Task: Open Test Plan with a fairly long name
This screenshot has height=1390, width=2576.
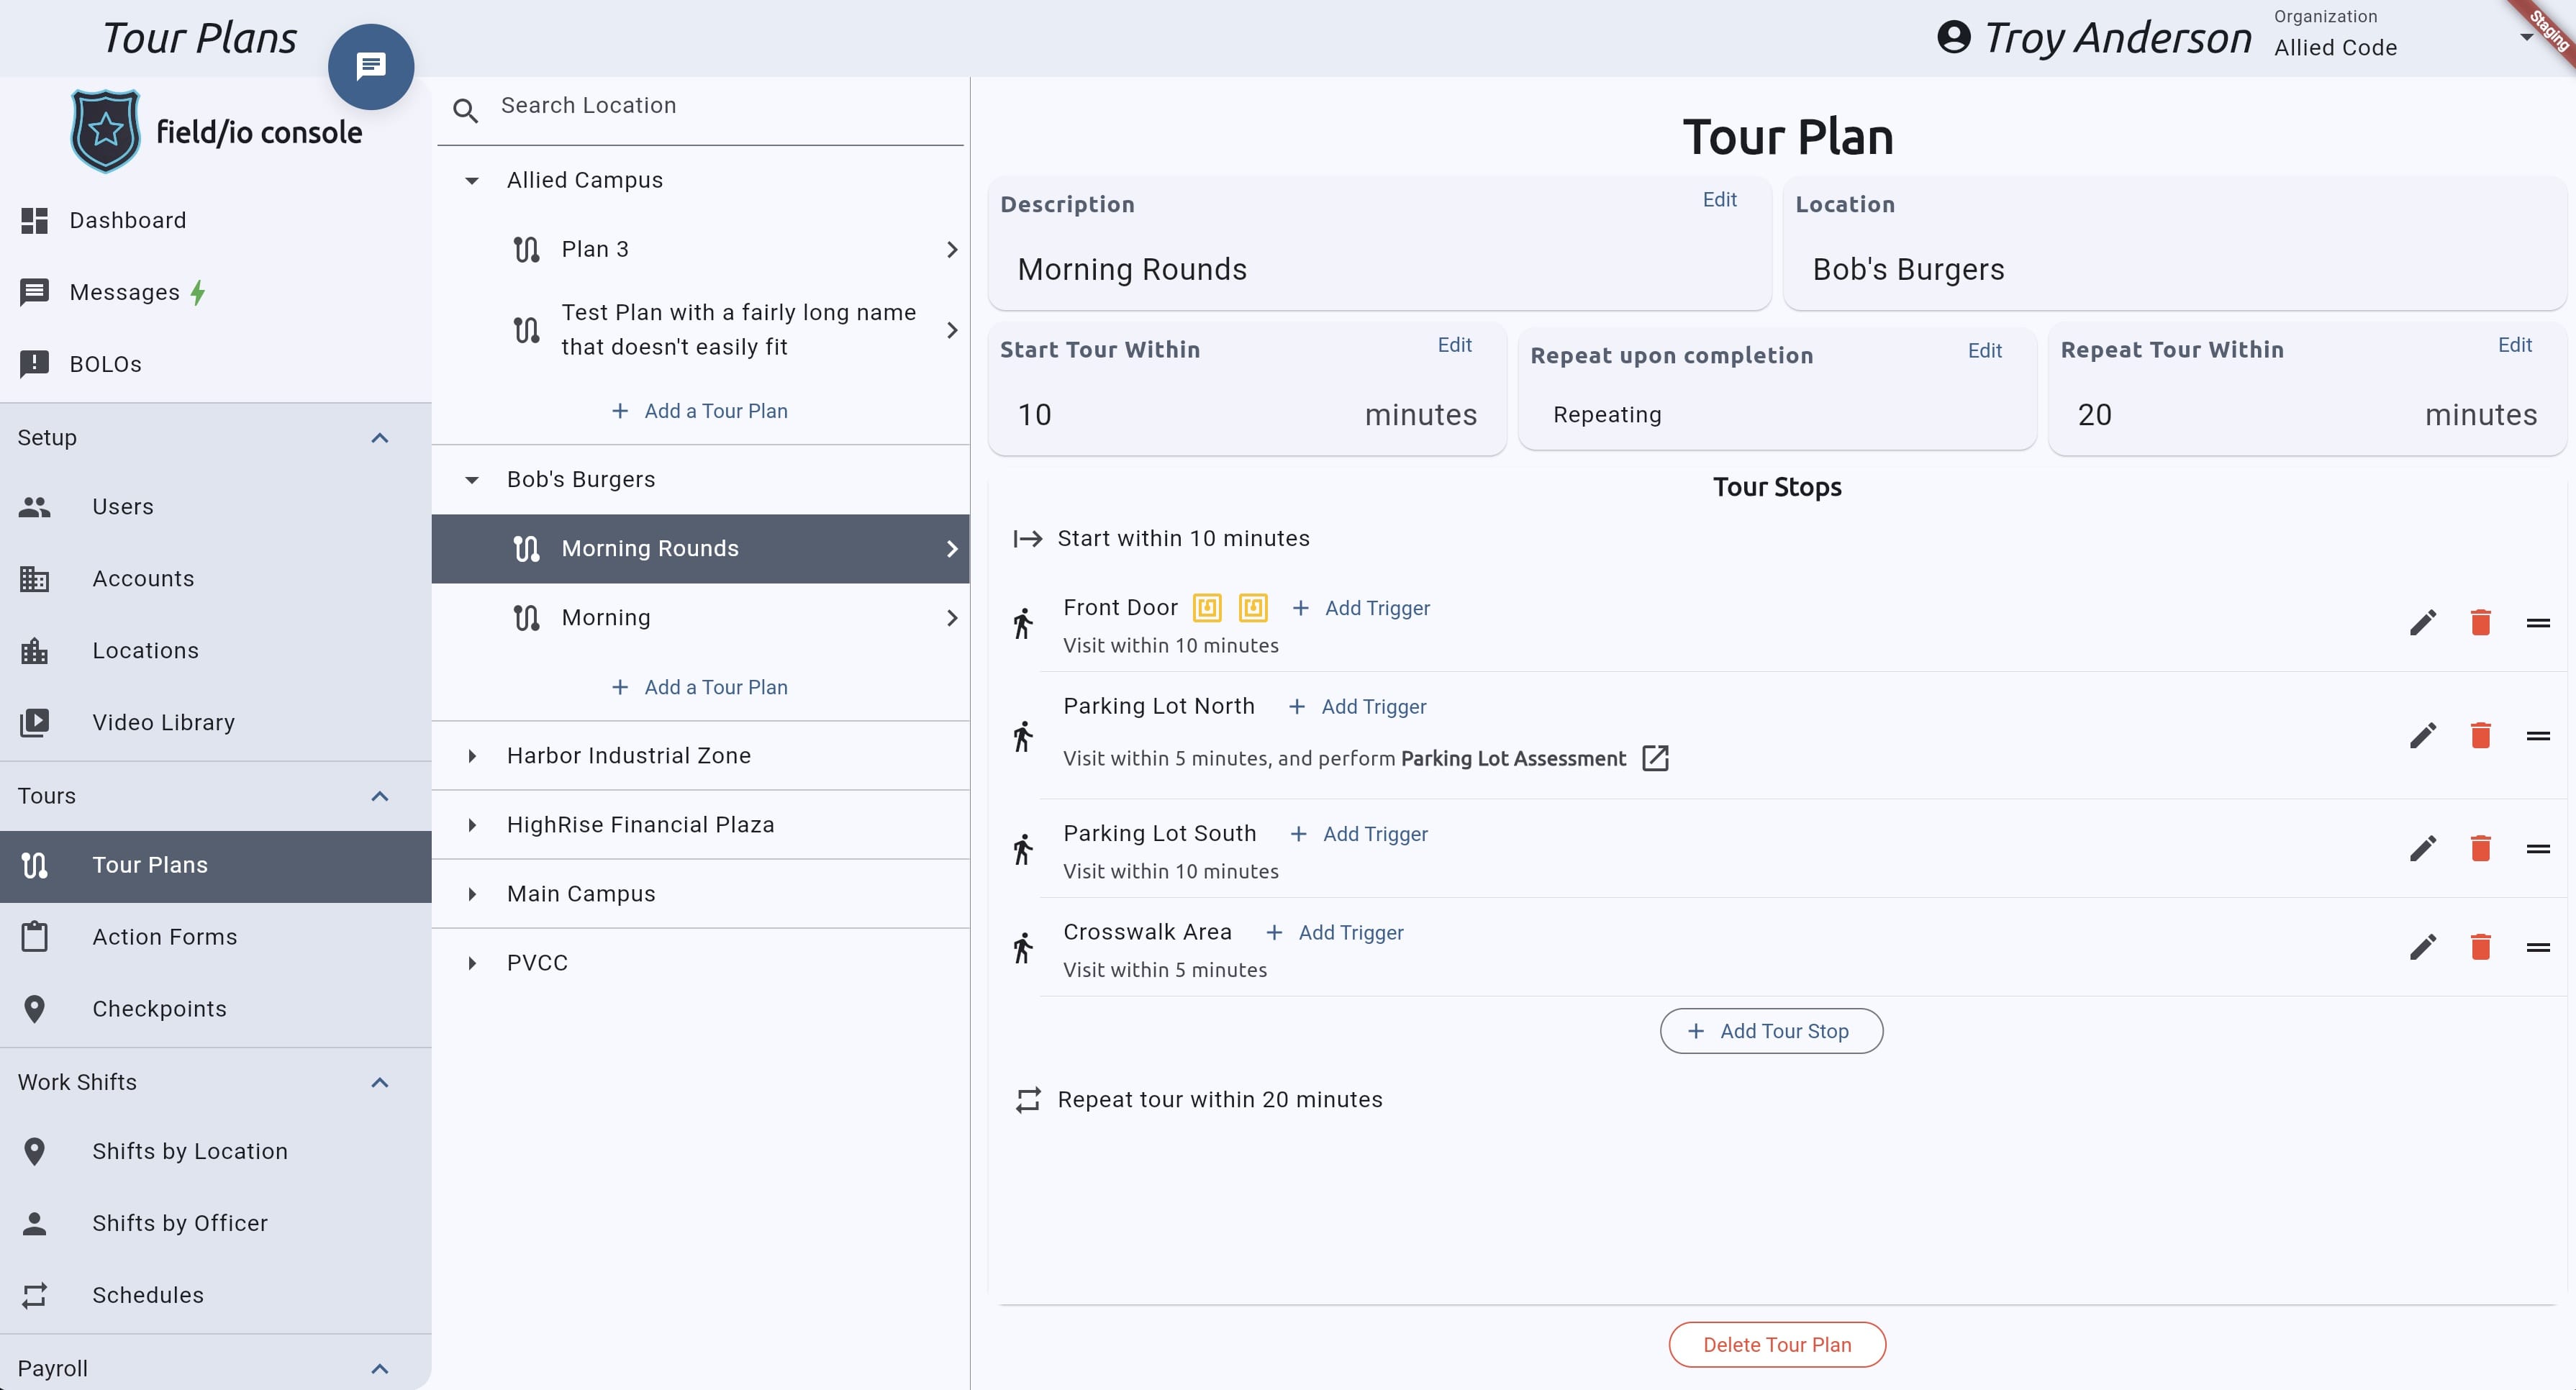Action: pyautogui.click(x=700, y=330)
